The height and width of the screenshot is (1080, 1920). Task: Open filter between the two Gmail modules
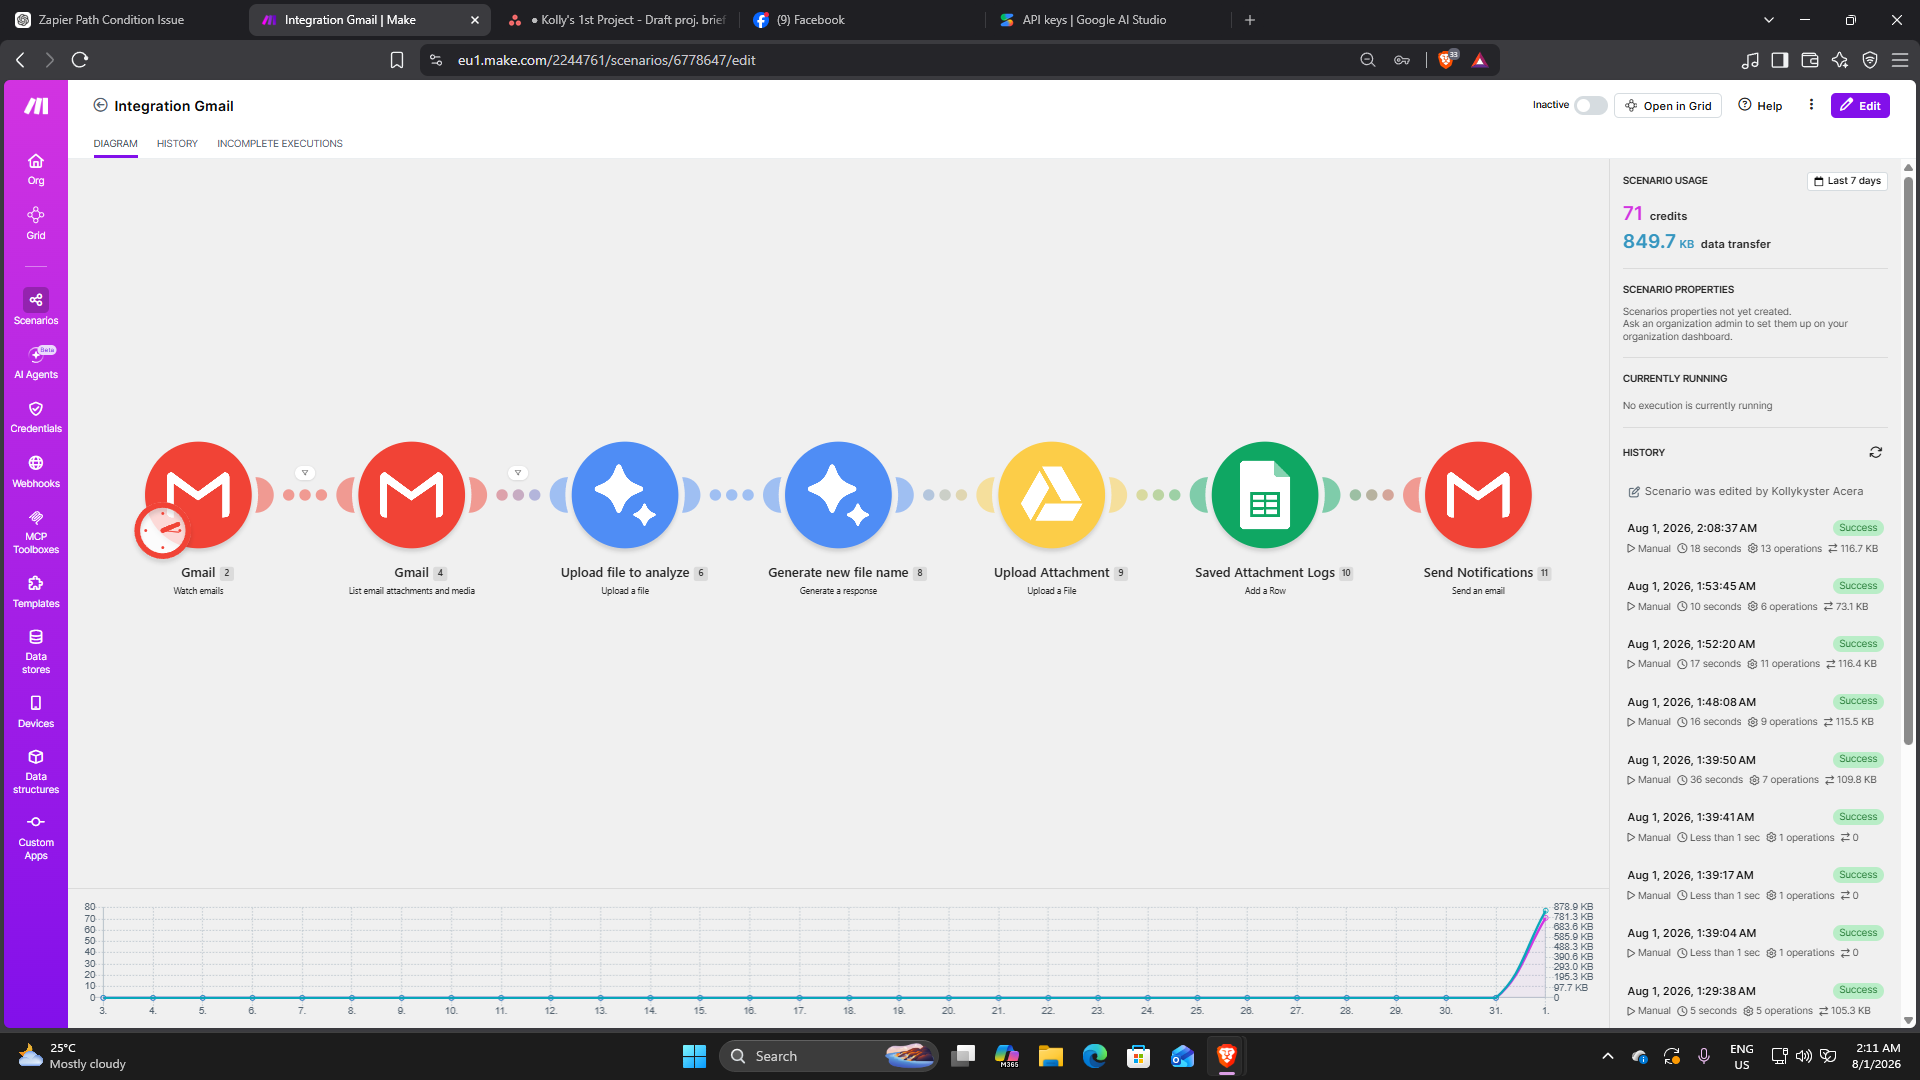(x=305, y=473)
